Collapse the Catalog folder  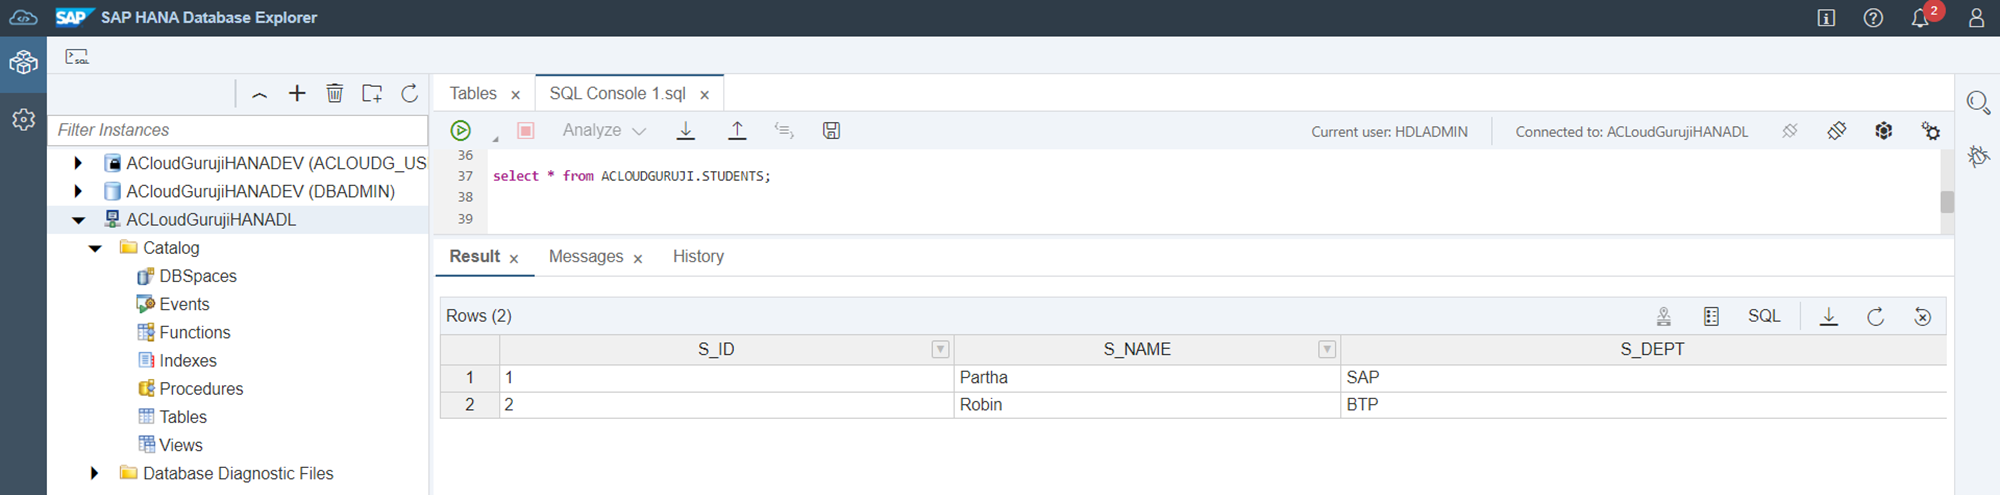click(x=96, y=248)
